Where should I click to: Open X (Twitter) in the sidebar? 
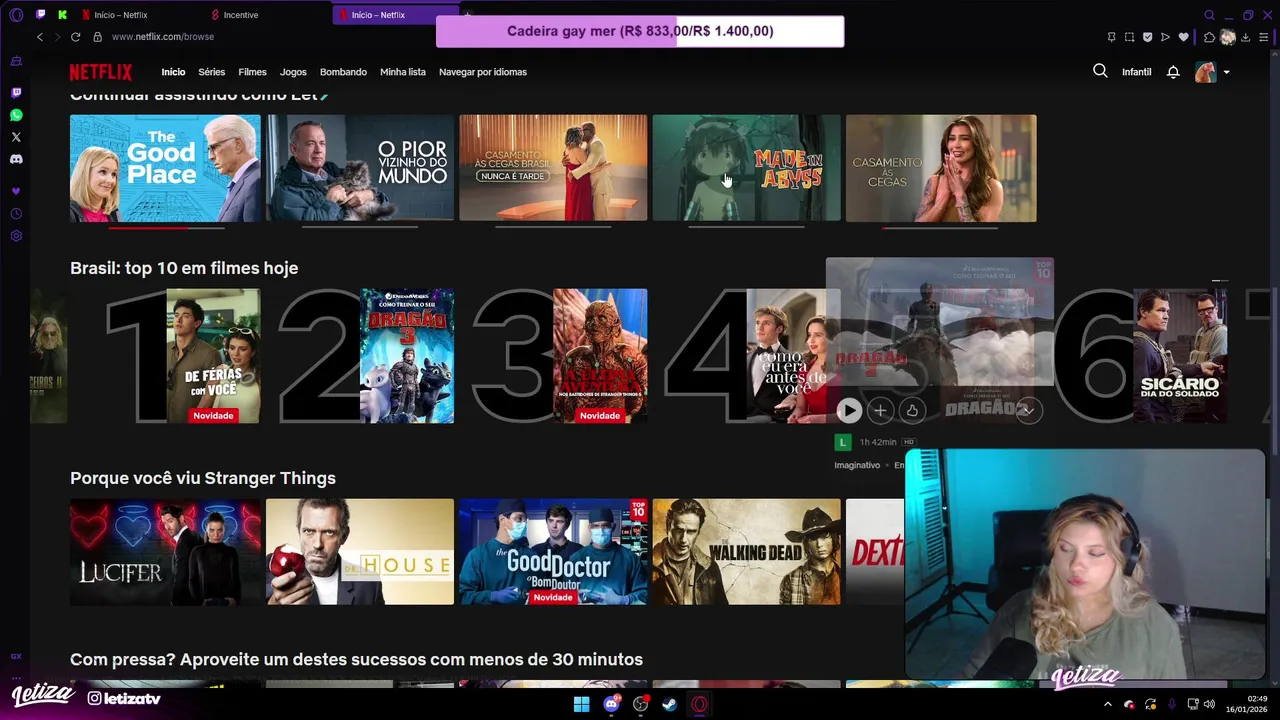(x=16, y=137)
